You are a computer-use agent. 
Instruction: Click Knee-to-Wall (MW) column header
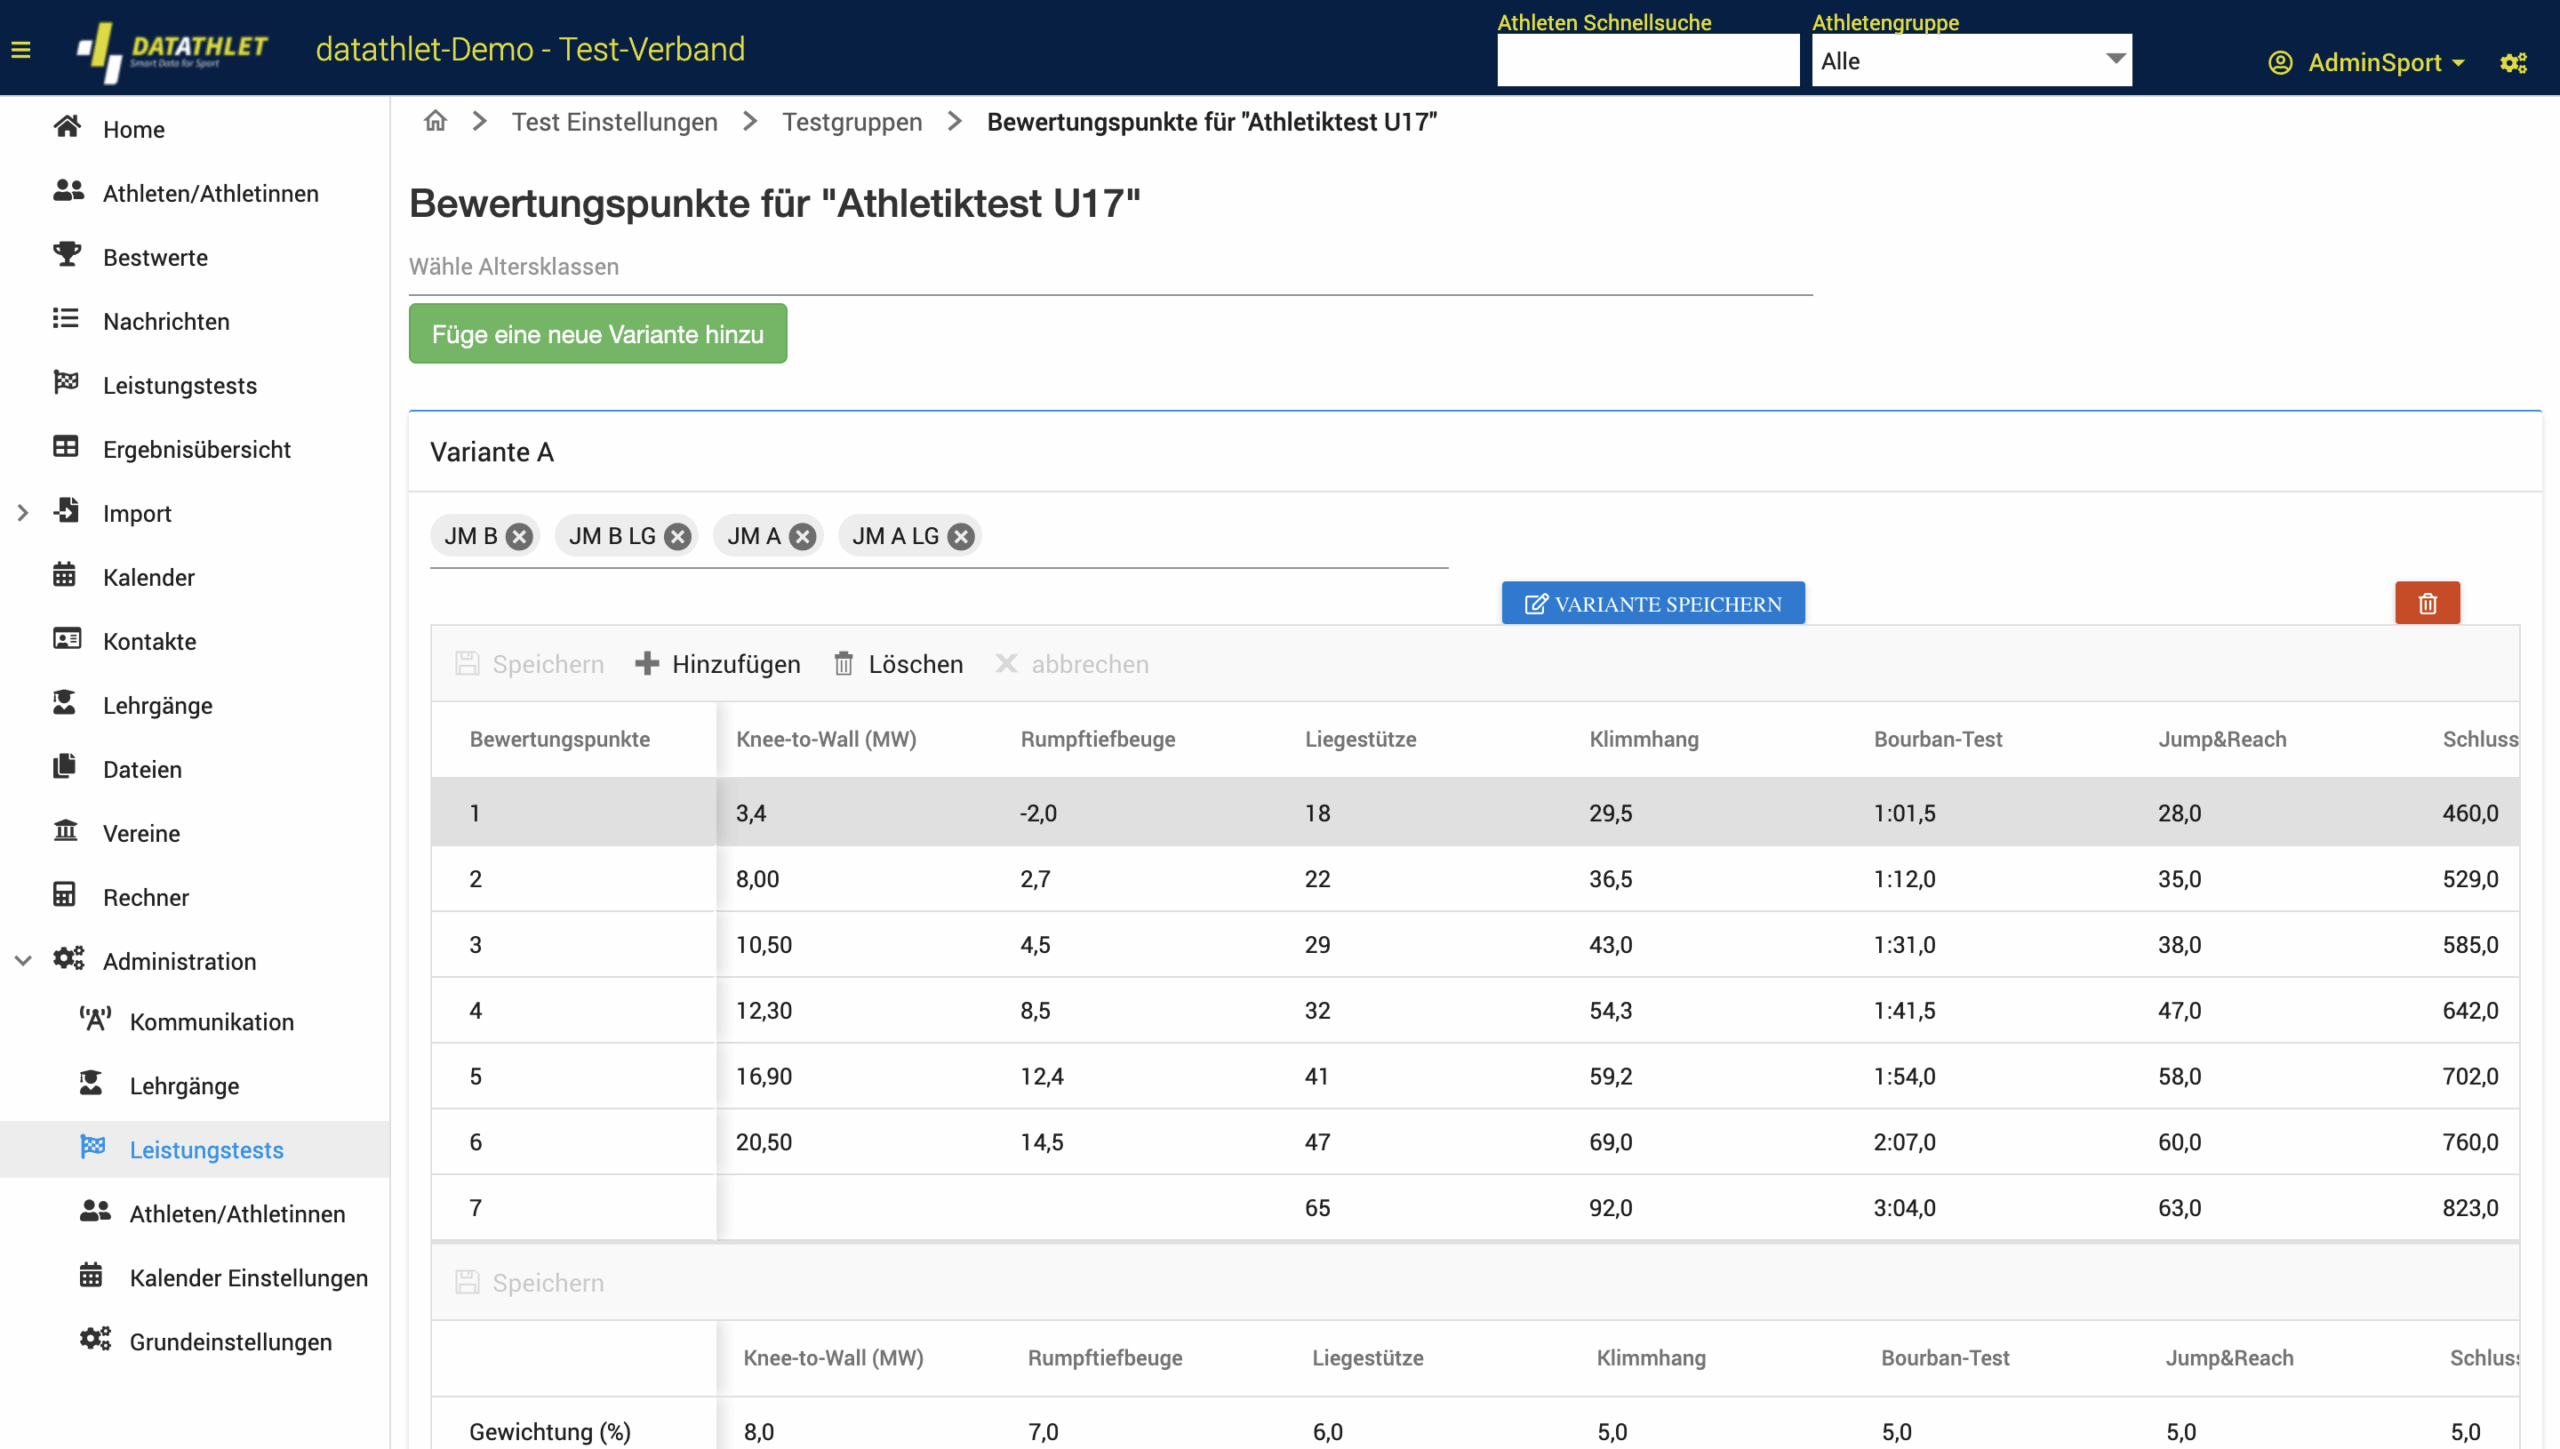[x=826, y=739]
